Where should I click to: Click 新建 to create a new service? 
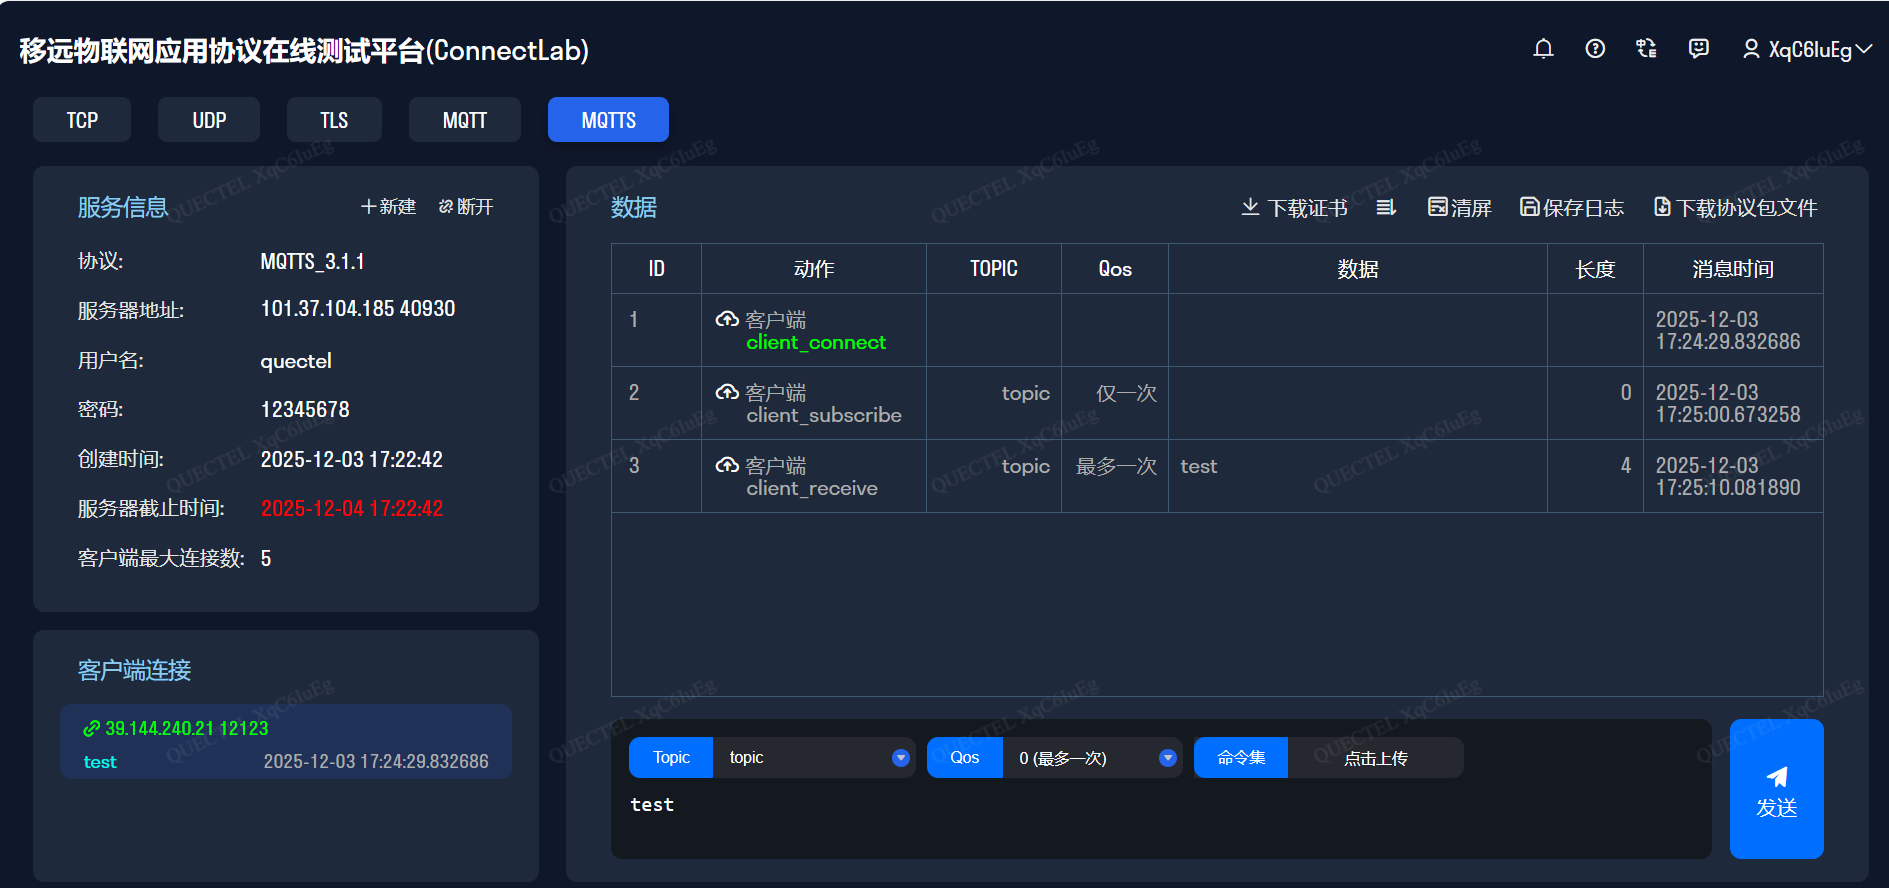pos(388,207)
